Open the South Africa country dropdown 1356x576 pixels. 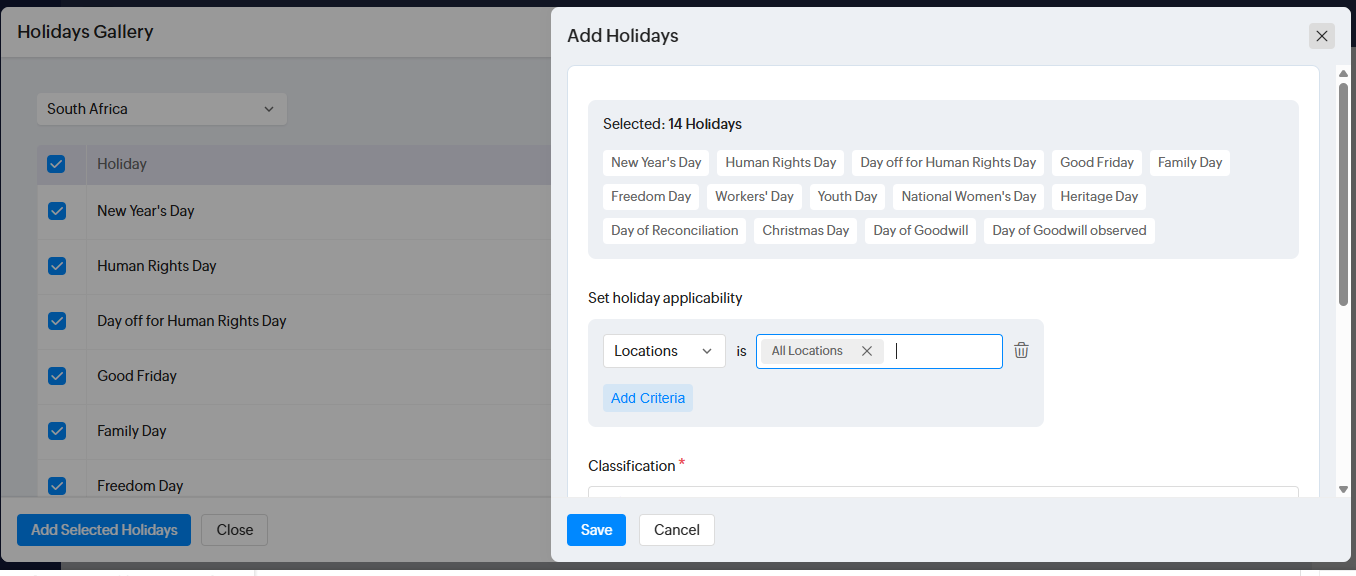click(161, 109)
